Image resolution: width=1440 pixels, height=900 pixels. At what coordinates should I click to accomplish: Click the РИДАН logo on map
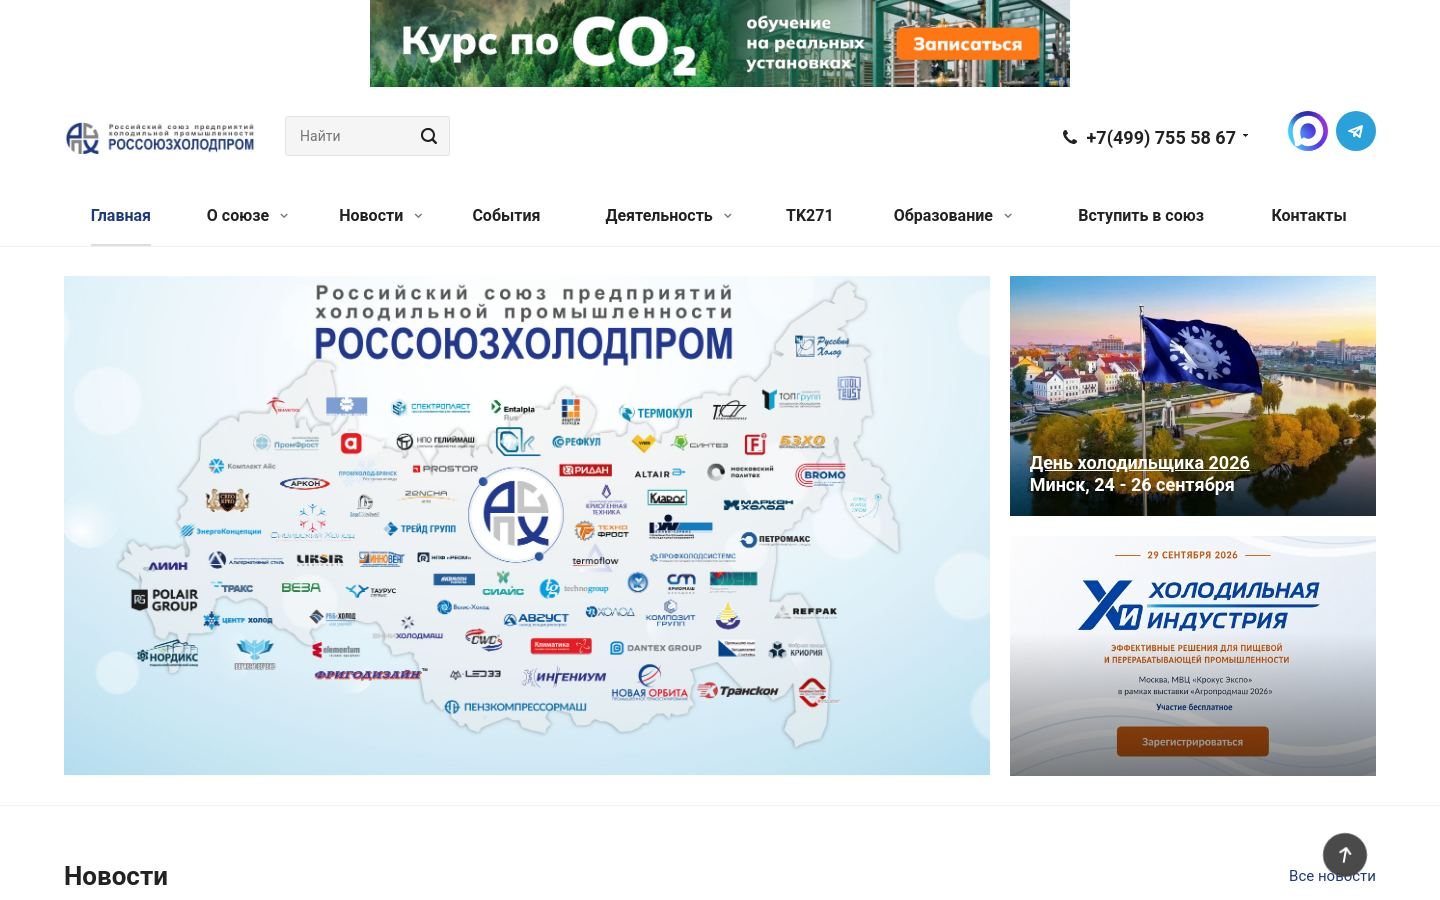pos(585,470)
